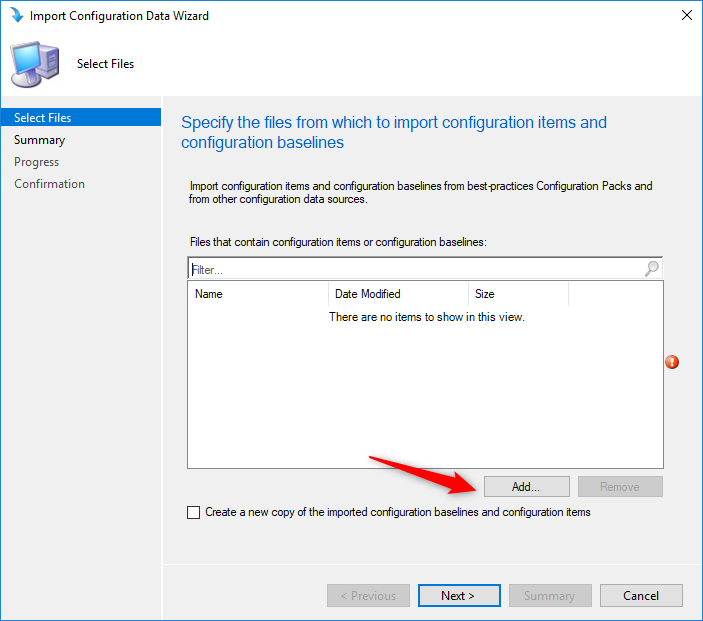Sort files by Name column header
This screenshot has height=621, width=703.
258,294
